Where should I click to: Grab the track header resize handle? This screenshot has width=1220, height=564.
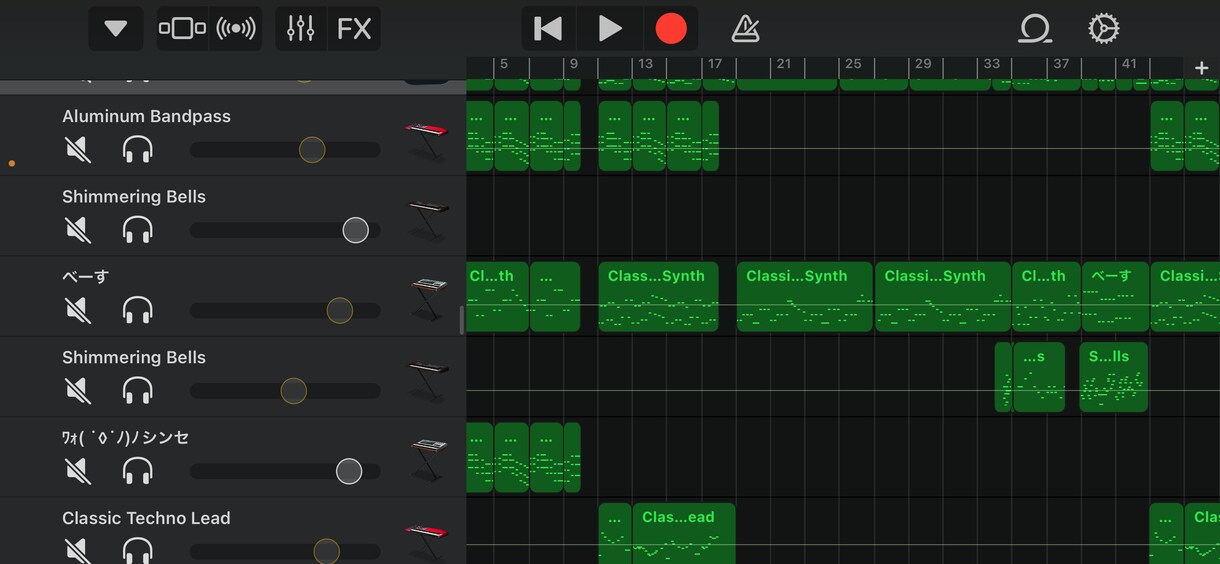click(461, 320)
